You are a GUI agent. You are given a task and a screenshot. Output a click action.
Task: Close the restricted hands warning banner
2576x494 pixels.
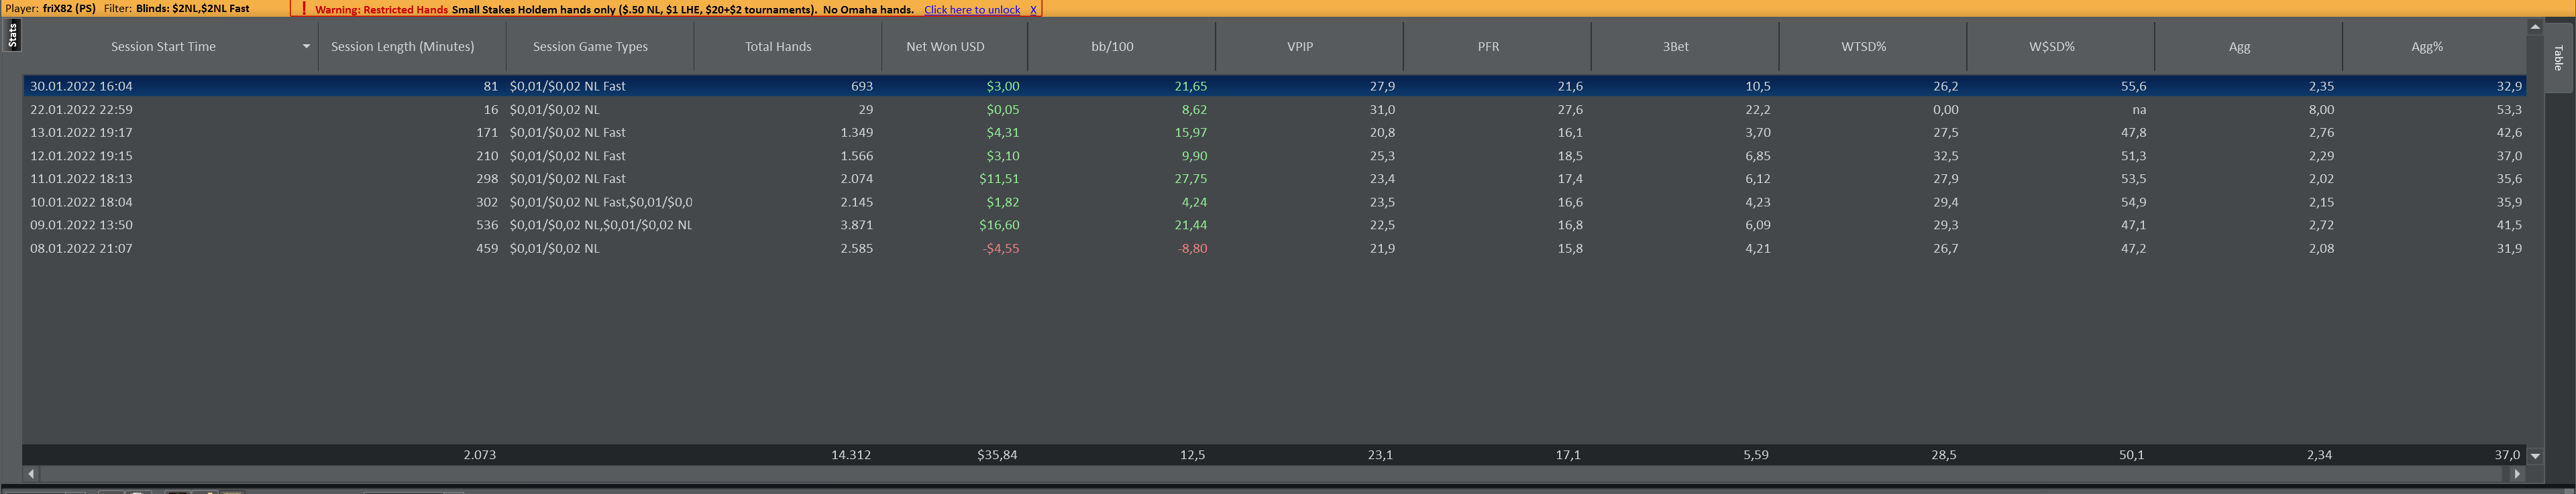[x=1033, y=10]
